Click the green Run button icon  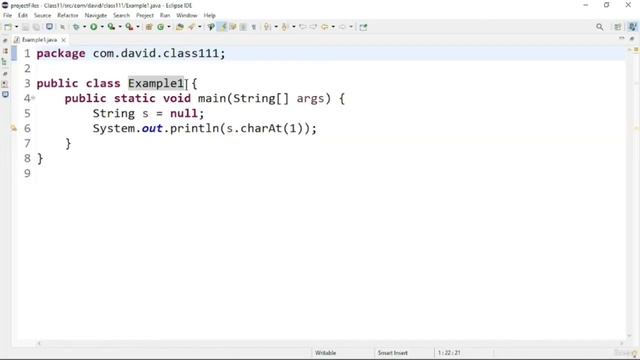[x=93, y=27]
